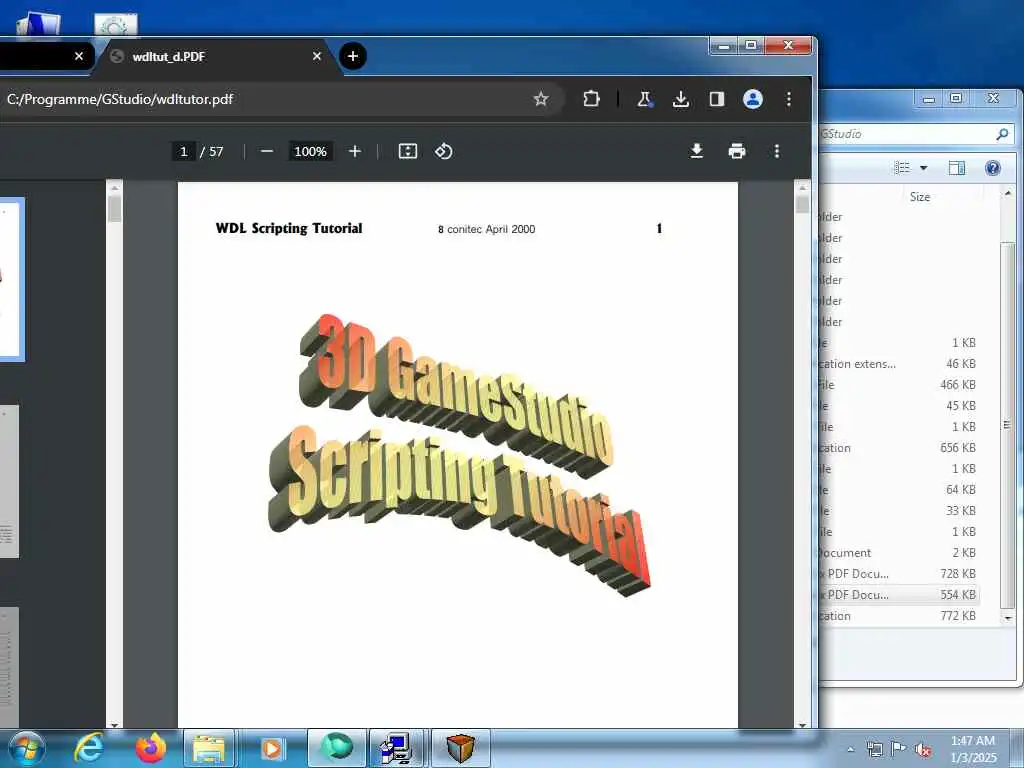This screenshot has height=768, width=1024.
Task: Switch to the green sphere taskbar app
Action: pyautogui.click(x=337, y=748)
